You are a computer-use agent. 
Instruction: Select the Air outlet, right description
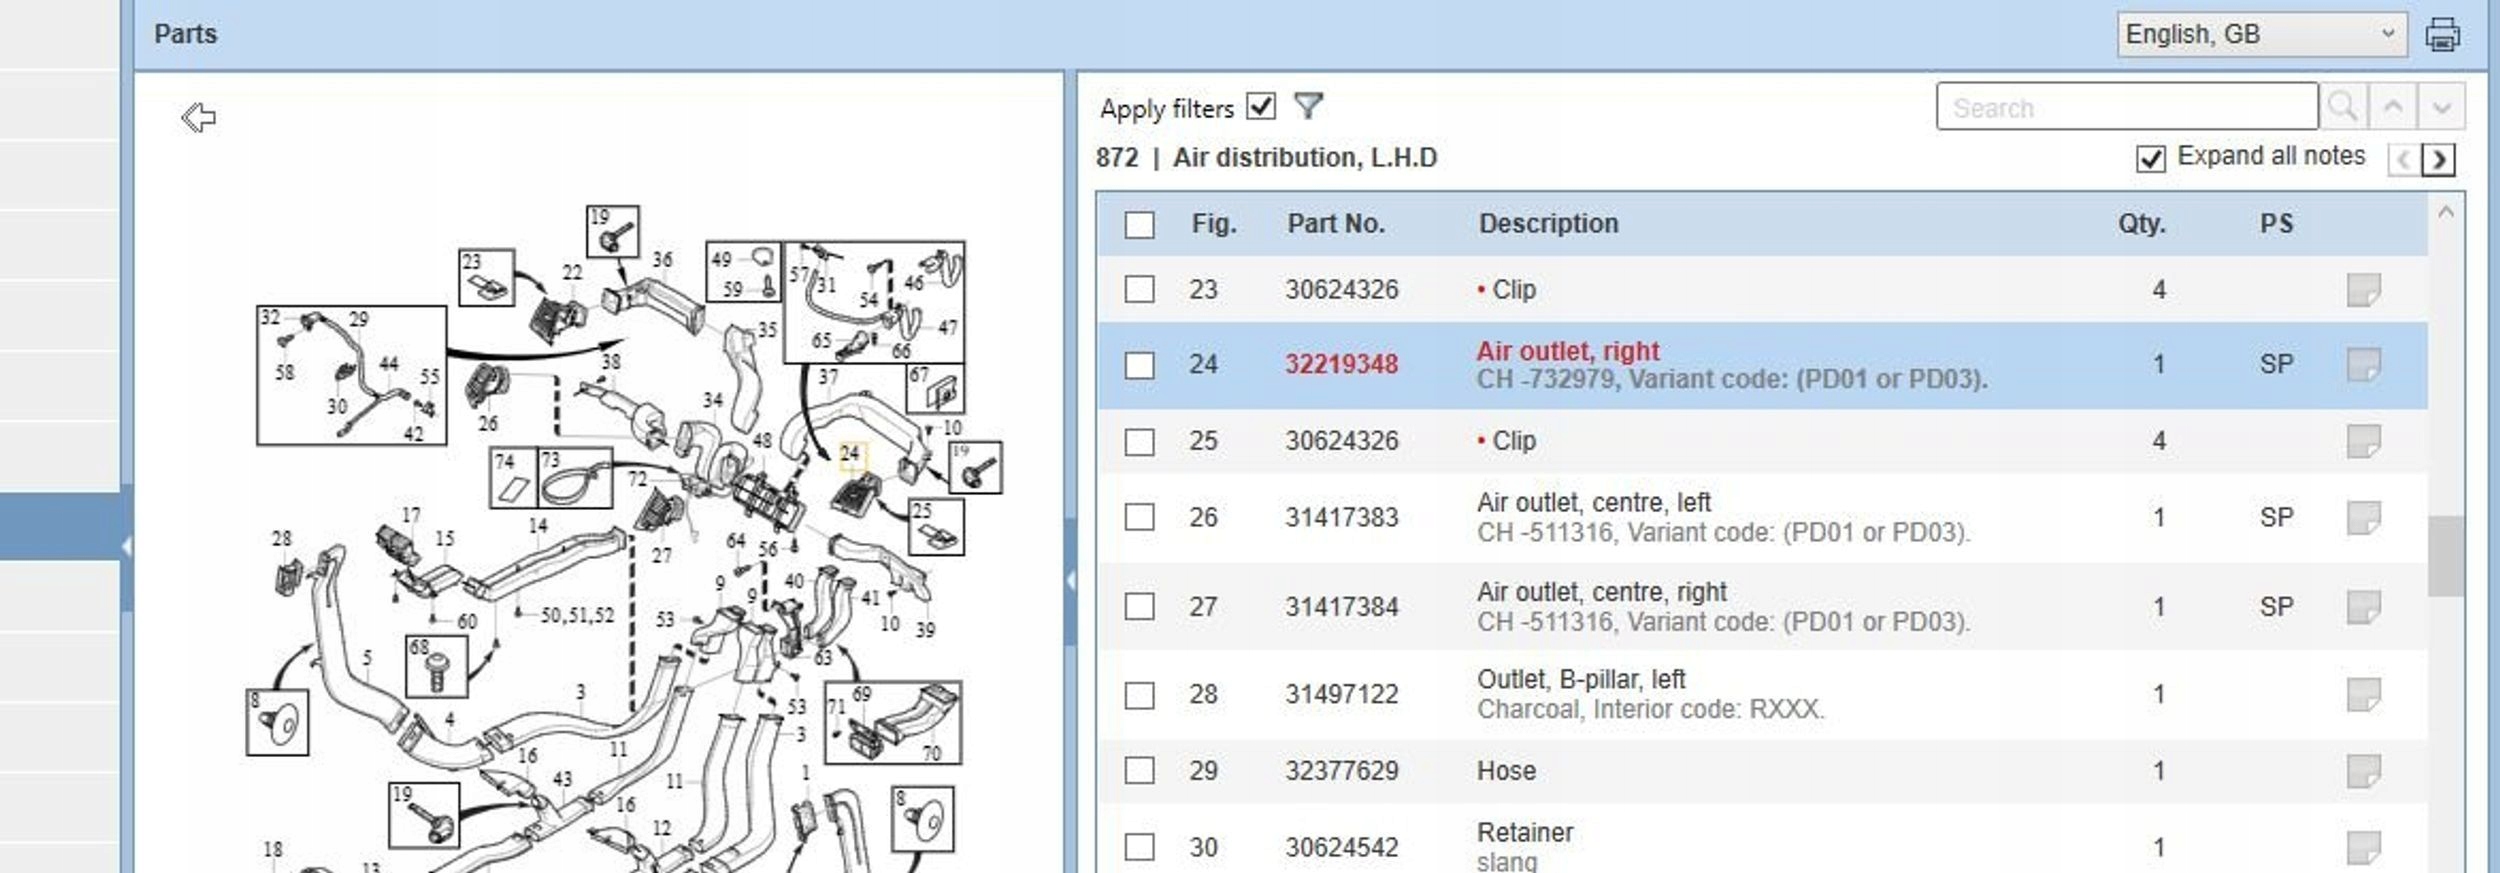(1568, 351)
